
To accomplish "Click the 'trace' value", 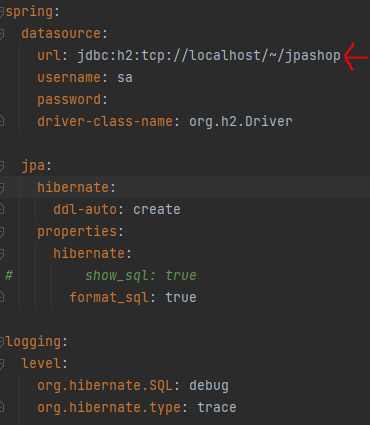I will point(217,408).
